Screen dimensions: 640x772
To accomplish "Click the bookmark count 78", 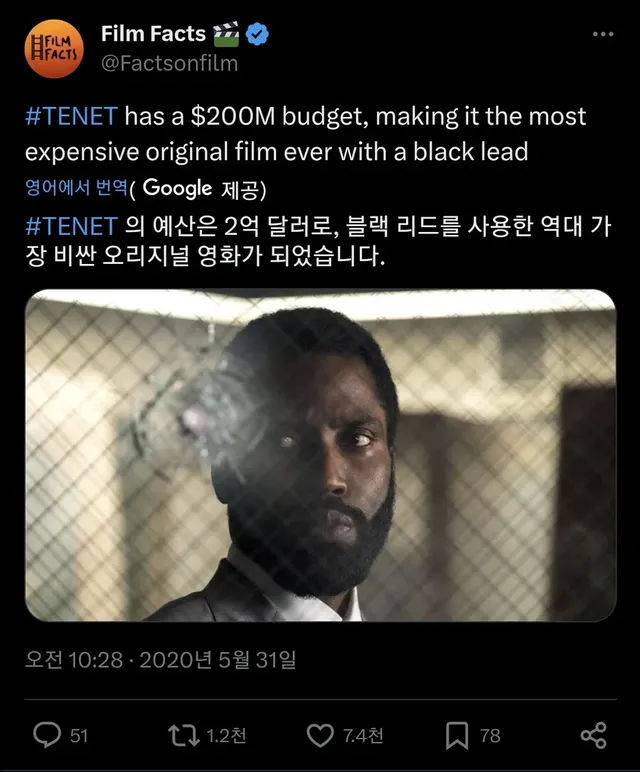I will click(x=490, y=736).
